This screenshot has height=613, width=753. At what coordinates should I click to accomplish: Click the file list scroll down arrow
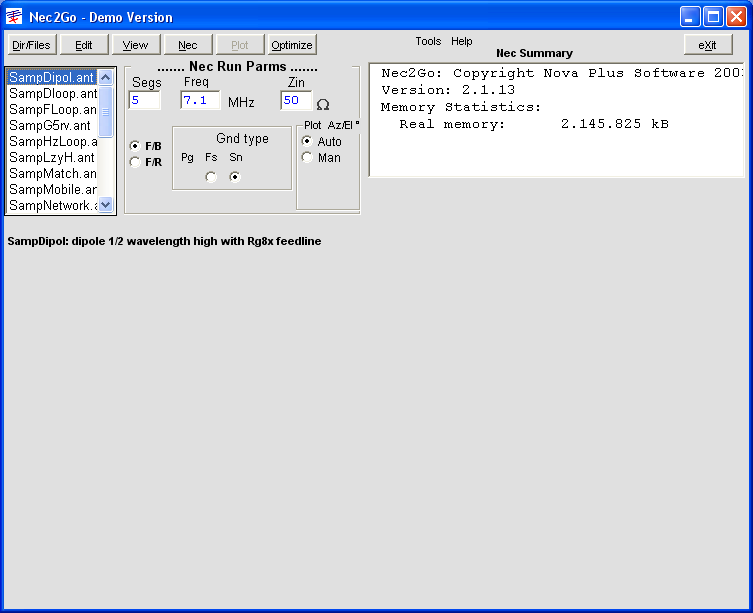[x=106, y=205]
